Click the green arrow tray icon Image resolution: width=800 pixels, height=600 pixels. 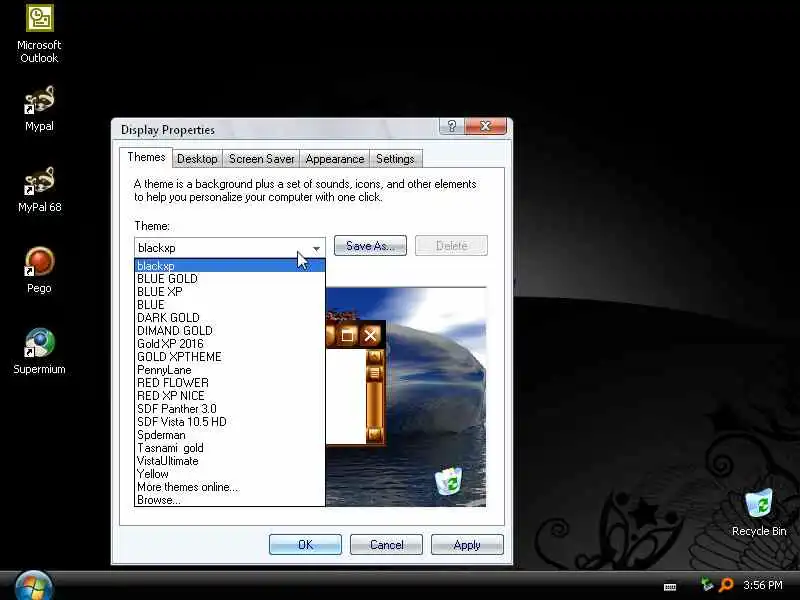point(706,584)
